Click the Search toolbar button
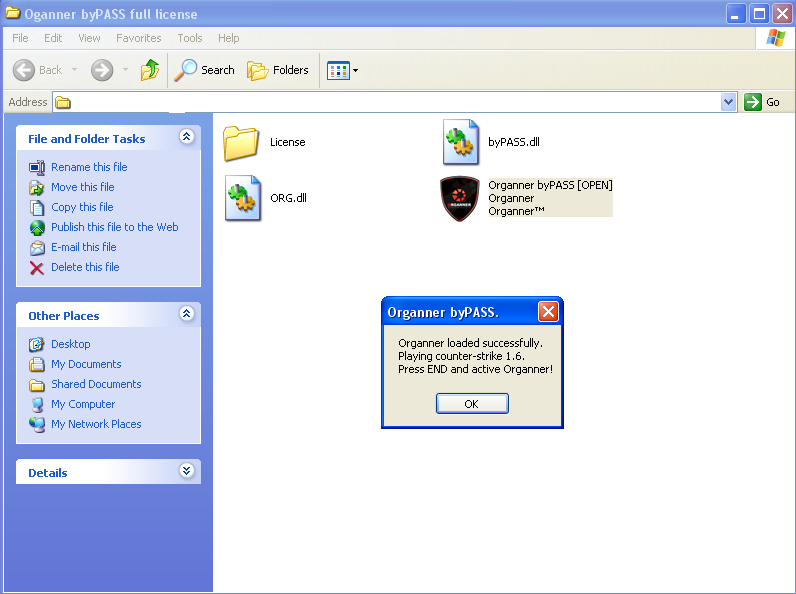The height and width of the screenshot is (594, 796). point(205,70)
